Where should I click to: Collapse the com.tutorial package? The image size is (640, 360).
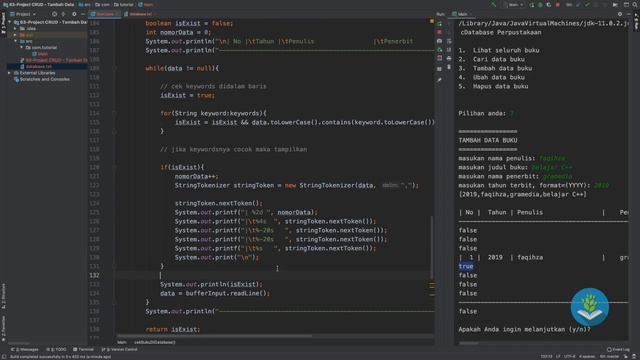point(22,47)
